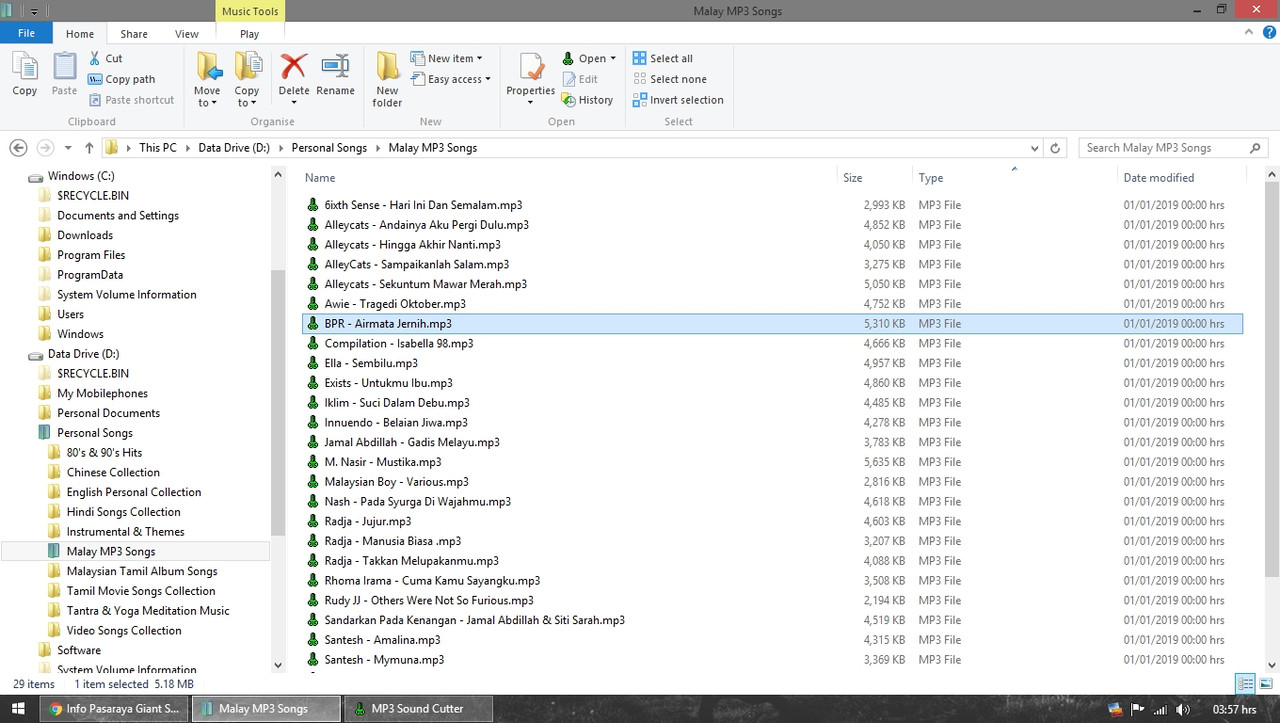1280x723 pixels.
Task: Click Select all in Select group
Action: pyautogui.click(x=662, y=58)
